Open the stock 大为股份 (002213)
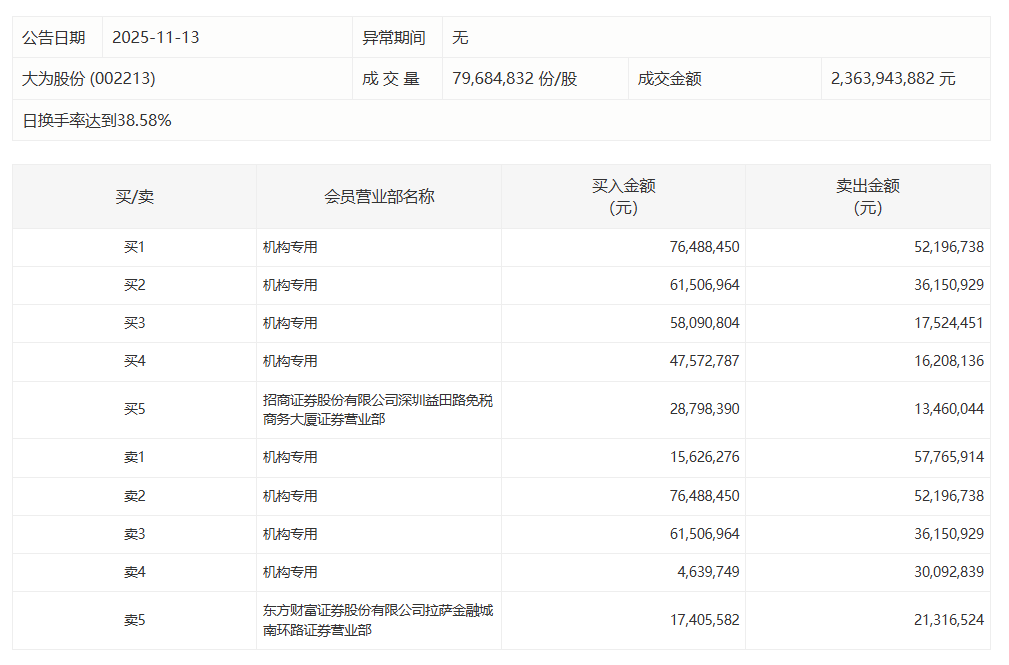This screenshot has width=1009, height=665. point(89,79)
